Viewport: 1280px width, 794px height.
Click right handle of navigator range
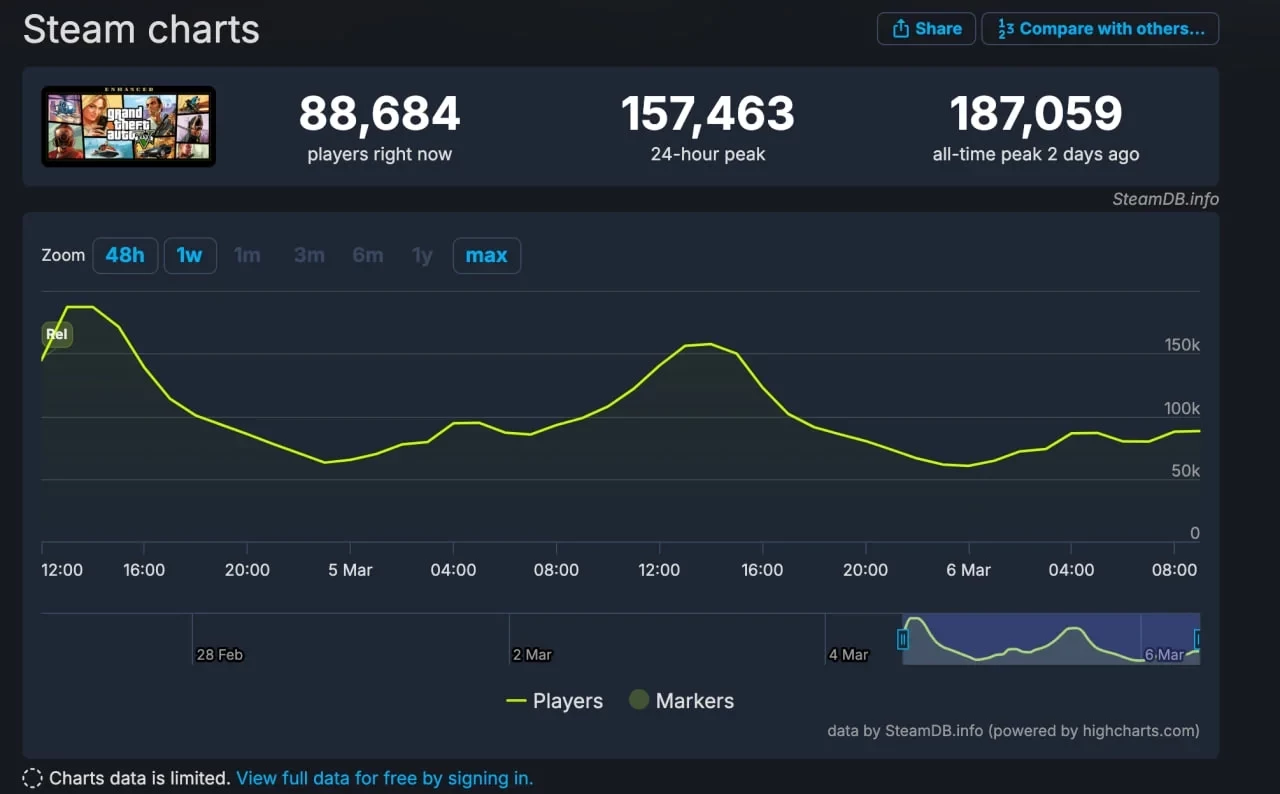[1198, 639]
